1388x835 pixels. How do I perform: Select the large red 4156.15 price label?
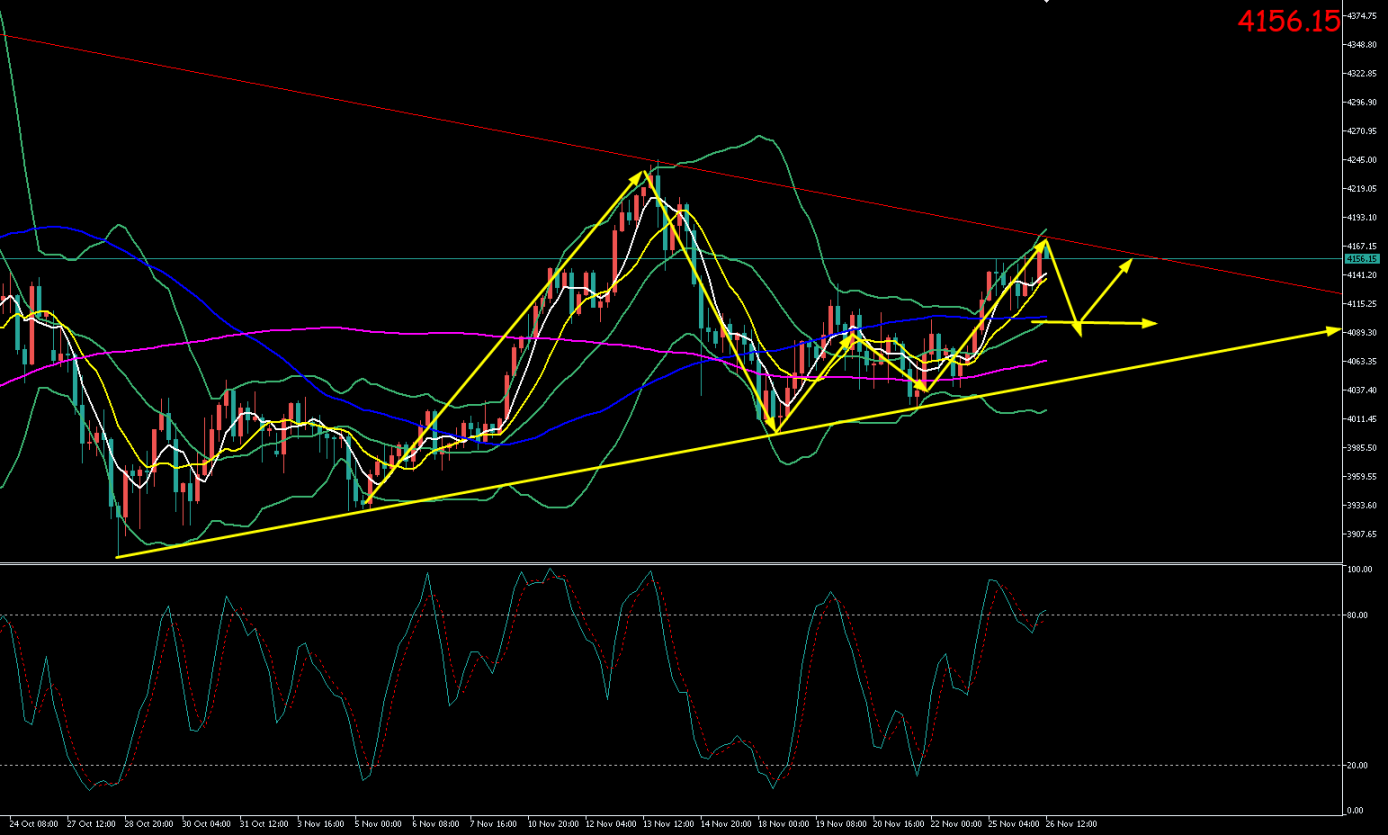(1288, 21)
